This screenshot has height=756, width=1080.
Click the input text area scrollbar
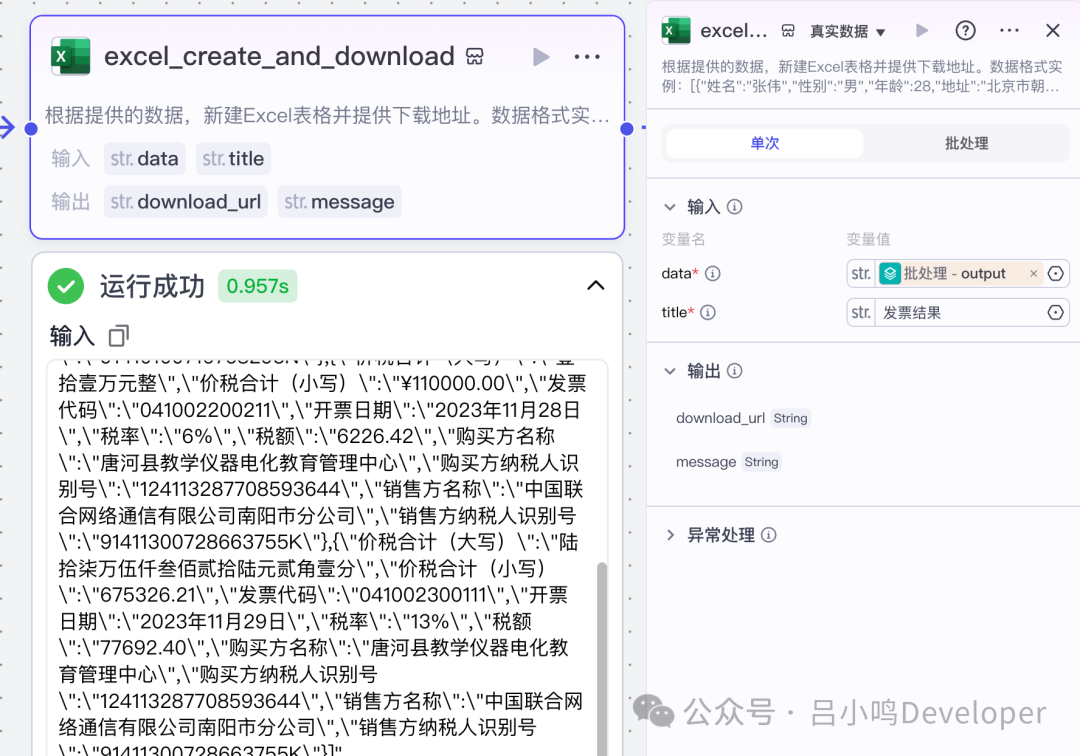pos(602,658)
